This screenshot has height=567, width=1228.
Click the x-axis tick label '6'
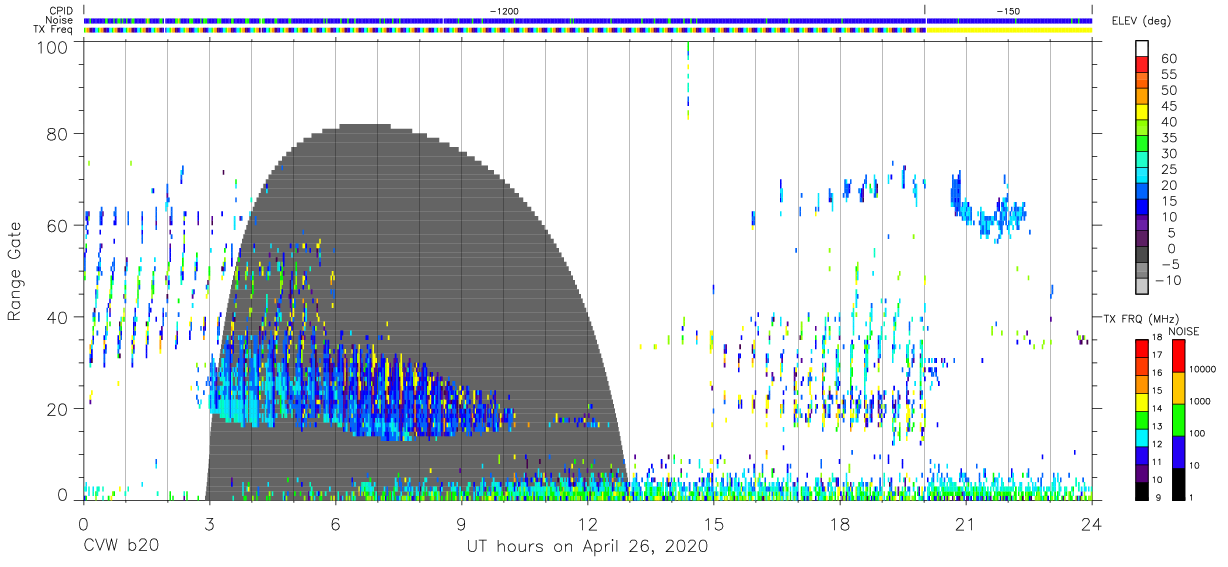point(335,524)
